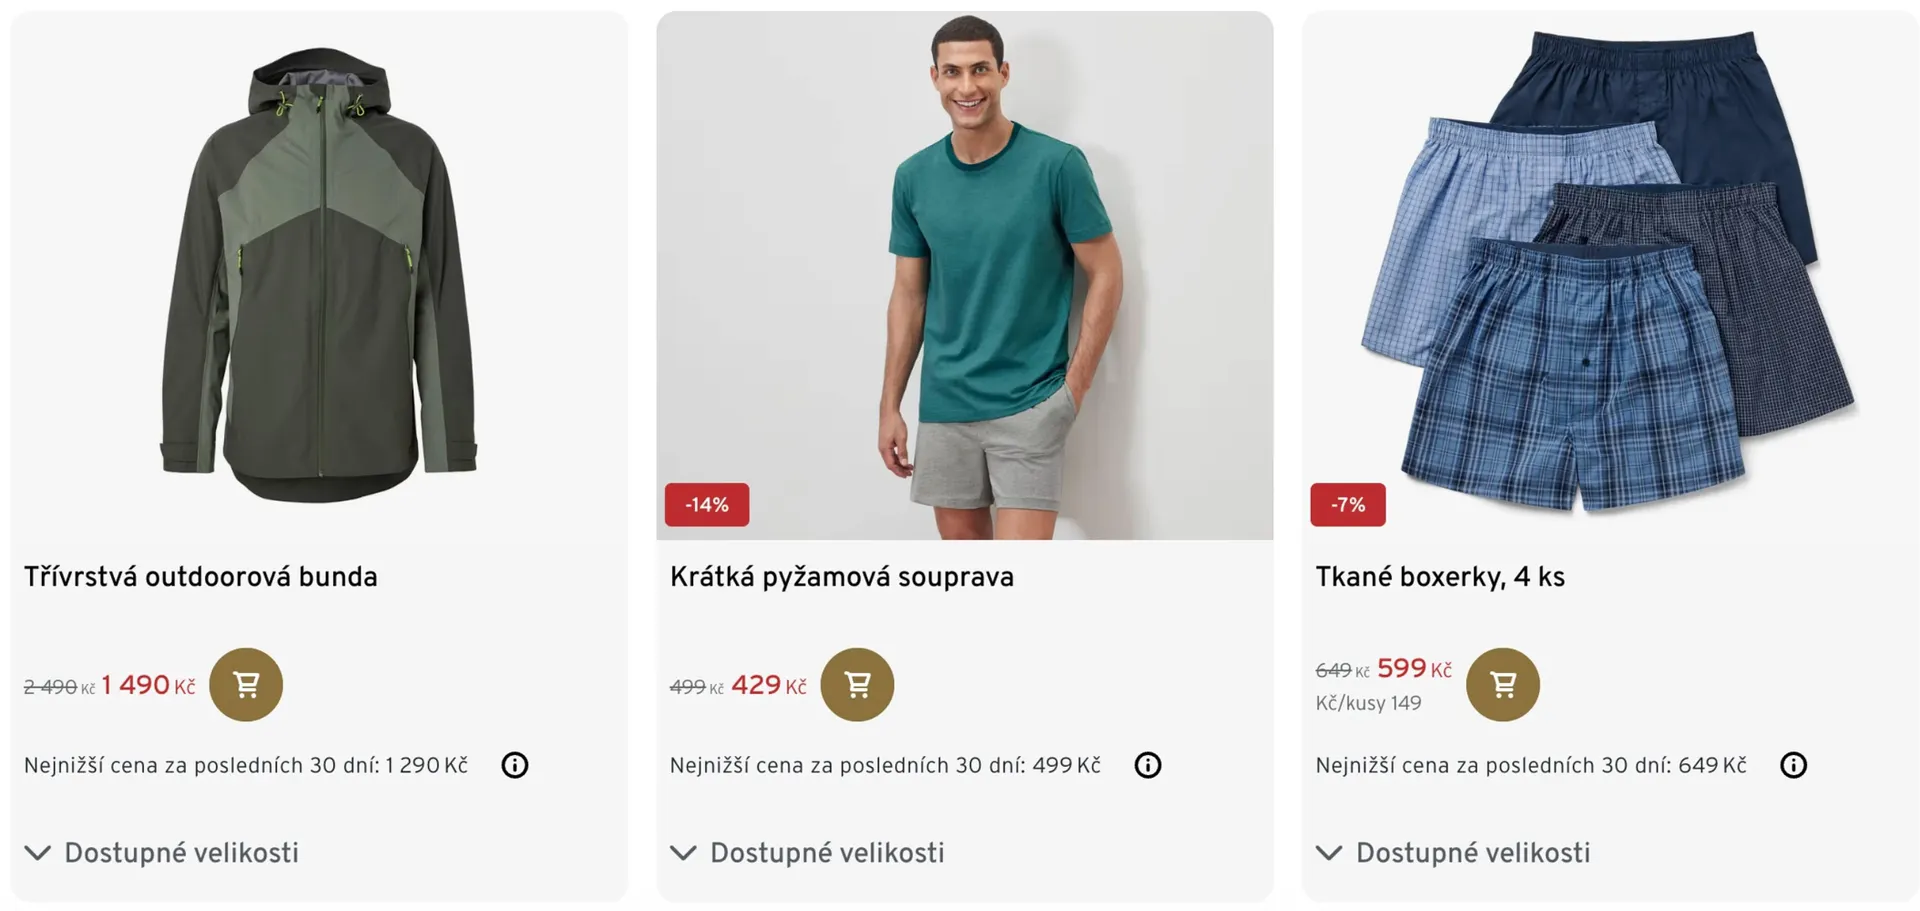Expand available sizes for the woven boxers
The height and width of the screenshot is (911, 1920).
pyautogui.click(x=1453, y=853)
